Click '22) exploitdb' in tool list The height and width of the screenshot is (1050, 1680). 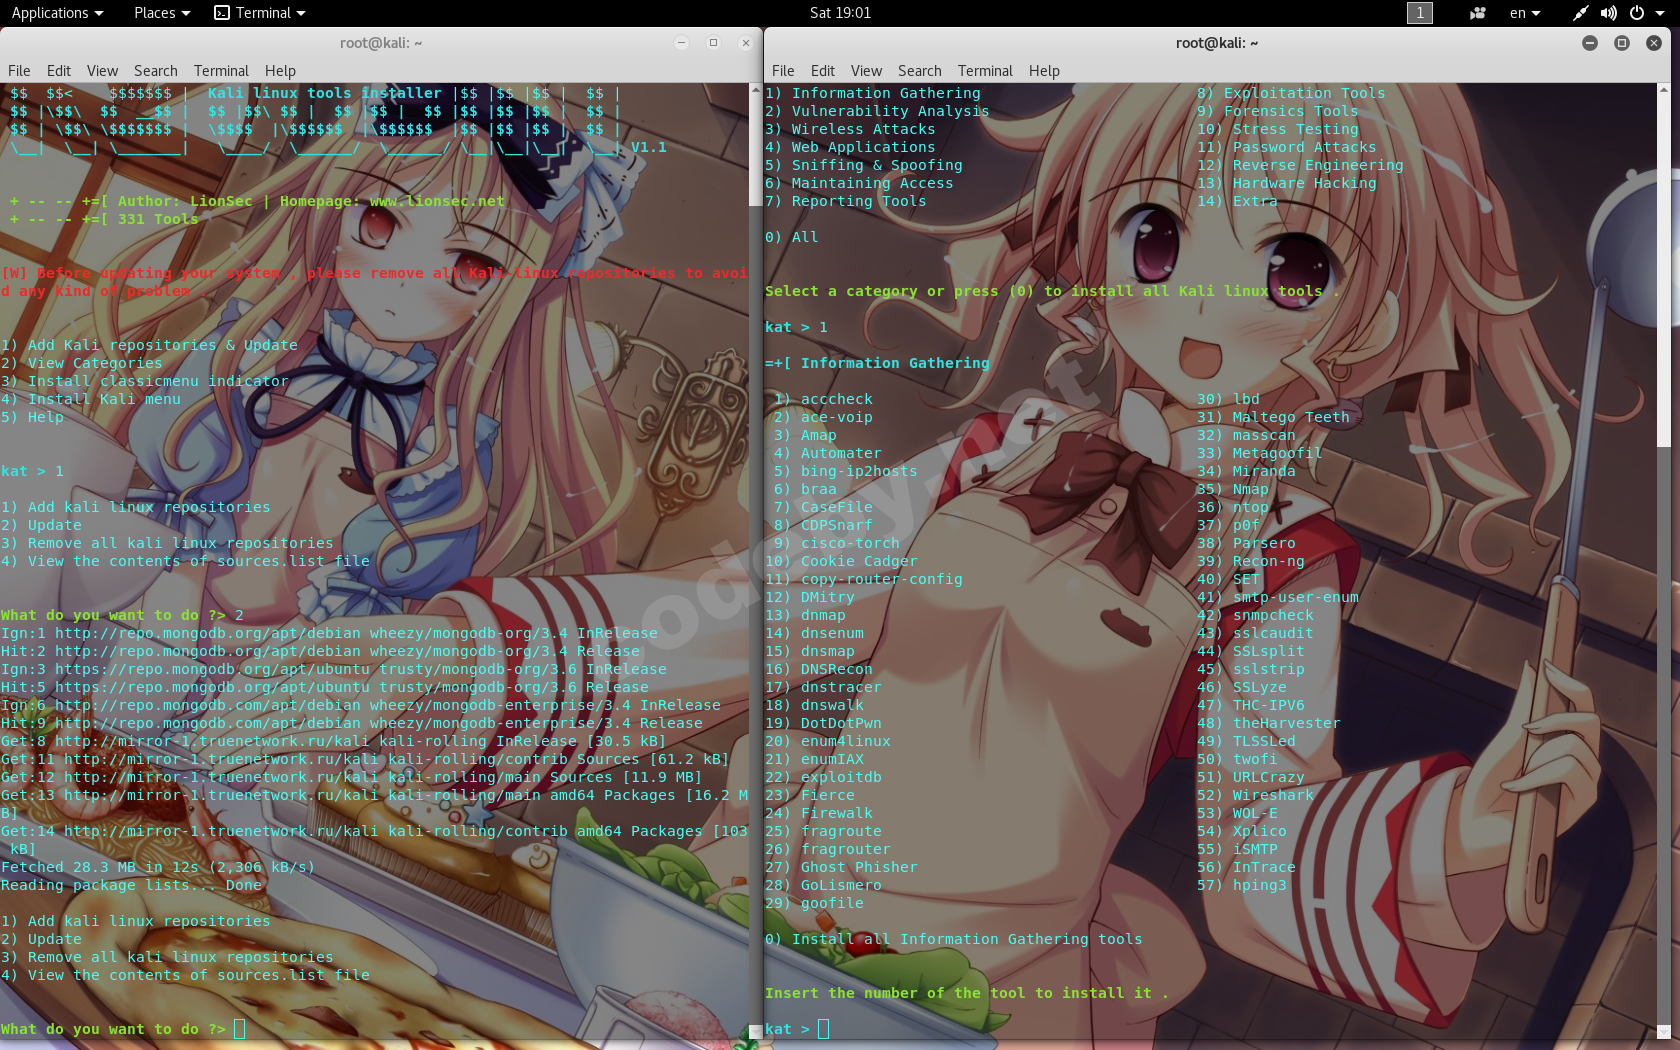823,777
